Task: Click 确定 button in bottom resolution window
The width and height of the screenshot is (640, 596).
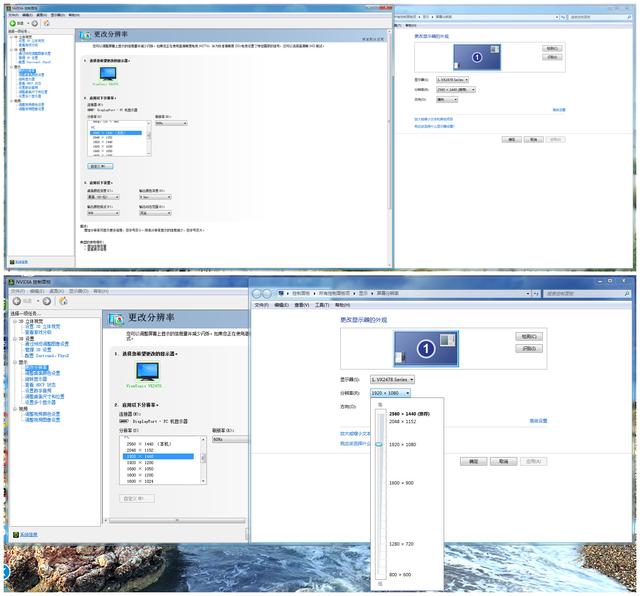Action: coord(473,461)
